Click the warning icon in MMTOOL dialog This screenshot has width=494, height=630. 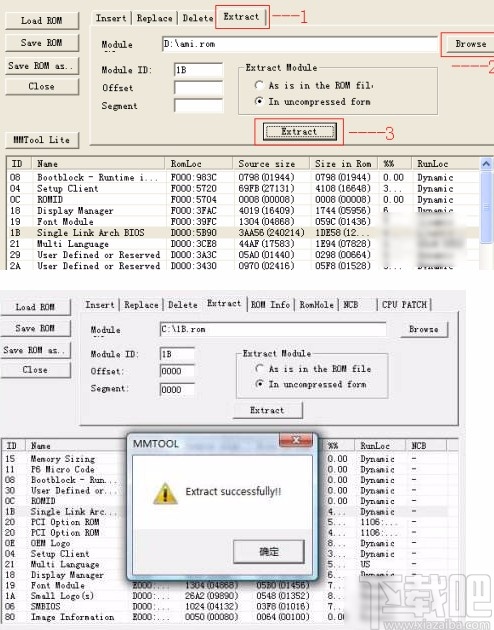pyautogui.click(x=165, y=493)
